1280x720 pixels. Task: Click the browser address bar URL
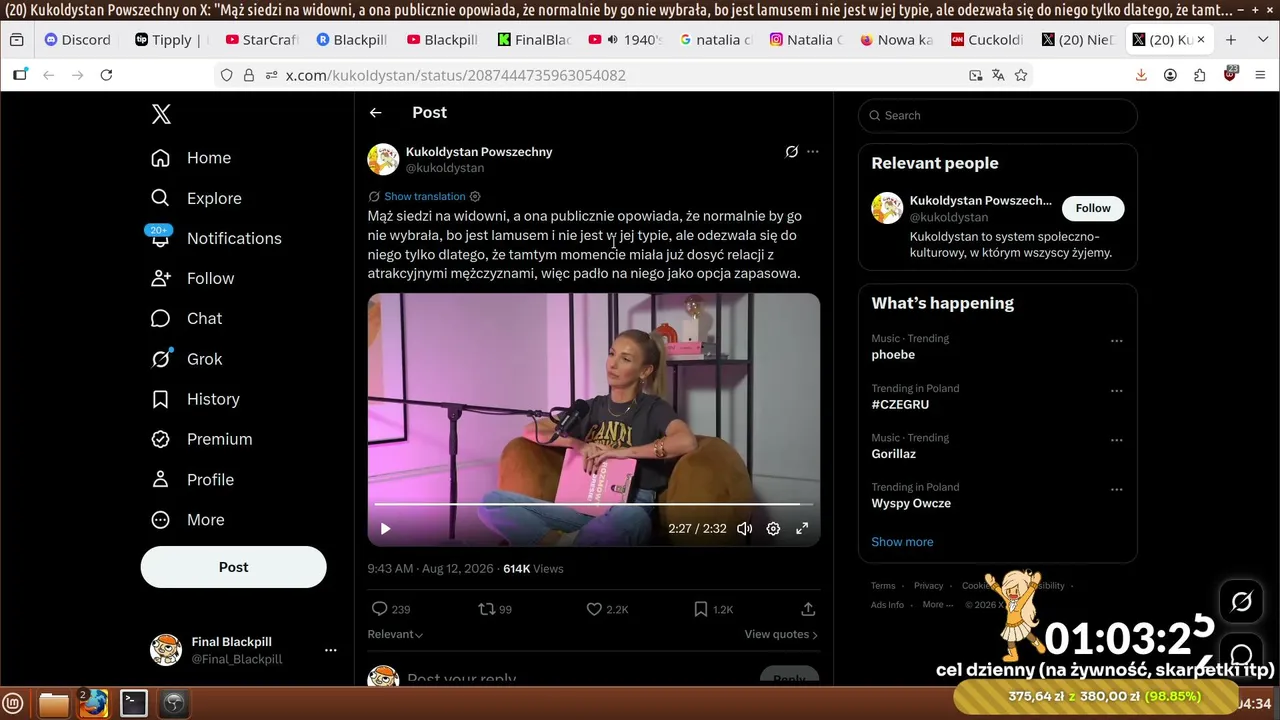tap(456, 75)
